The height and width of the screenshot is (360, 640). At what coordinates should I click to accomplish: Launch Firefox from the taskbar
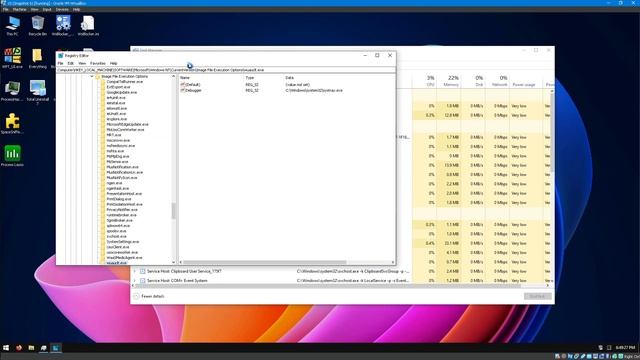click(19, 348)
